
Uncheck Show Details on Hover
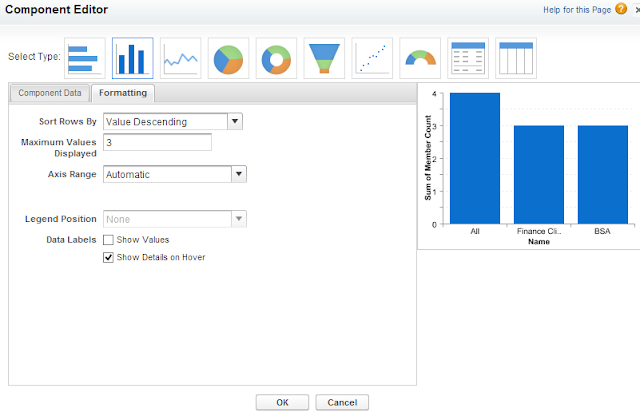108,257
